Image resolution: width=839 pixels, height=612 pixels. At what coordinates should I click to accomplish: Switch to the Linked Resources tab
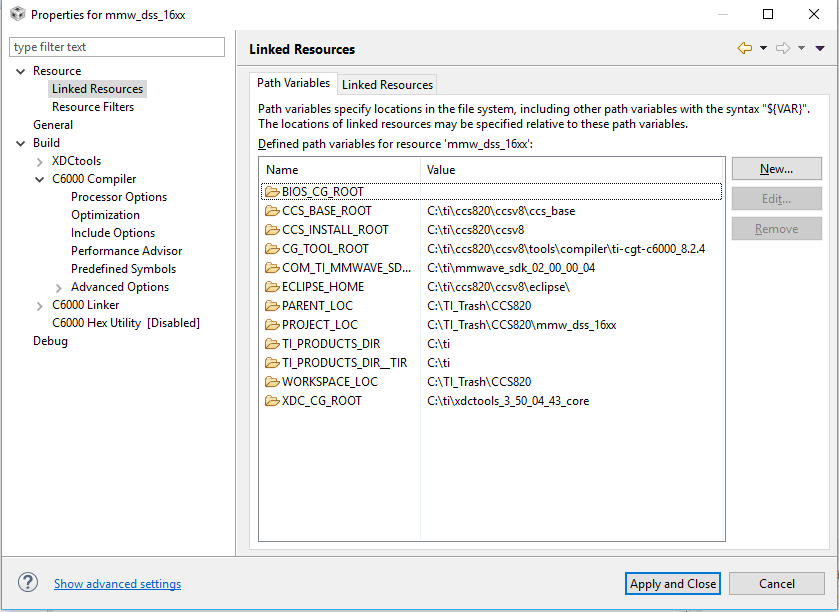387,85
